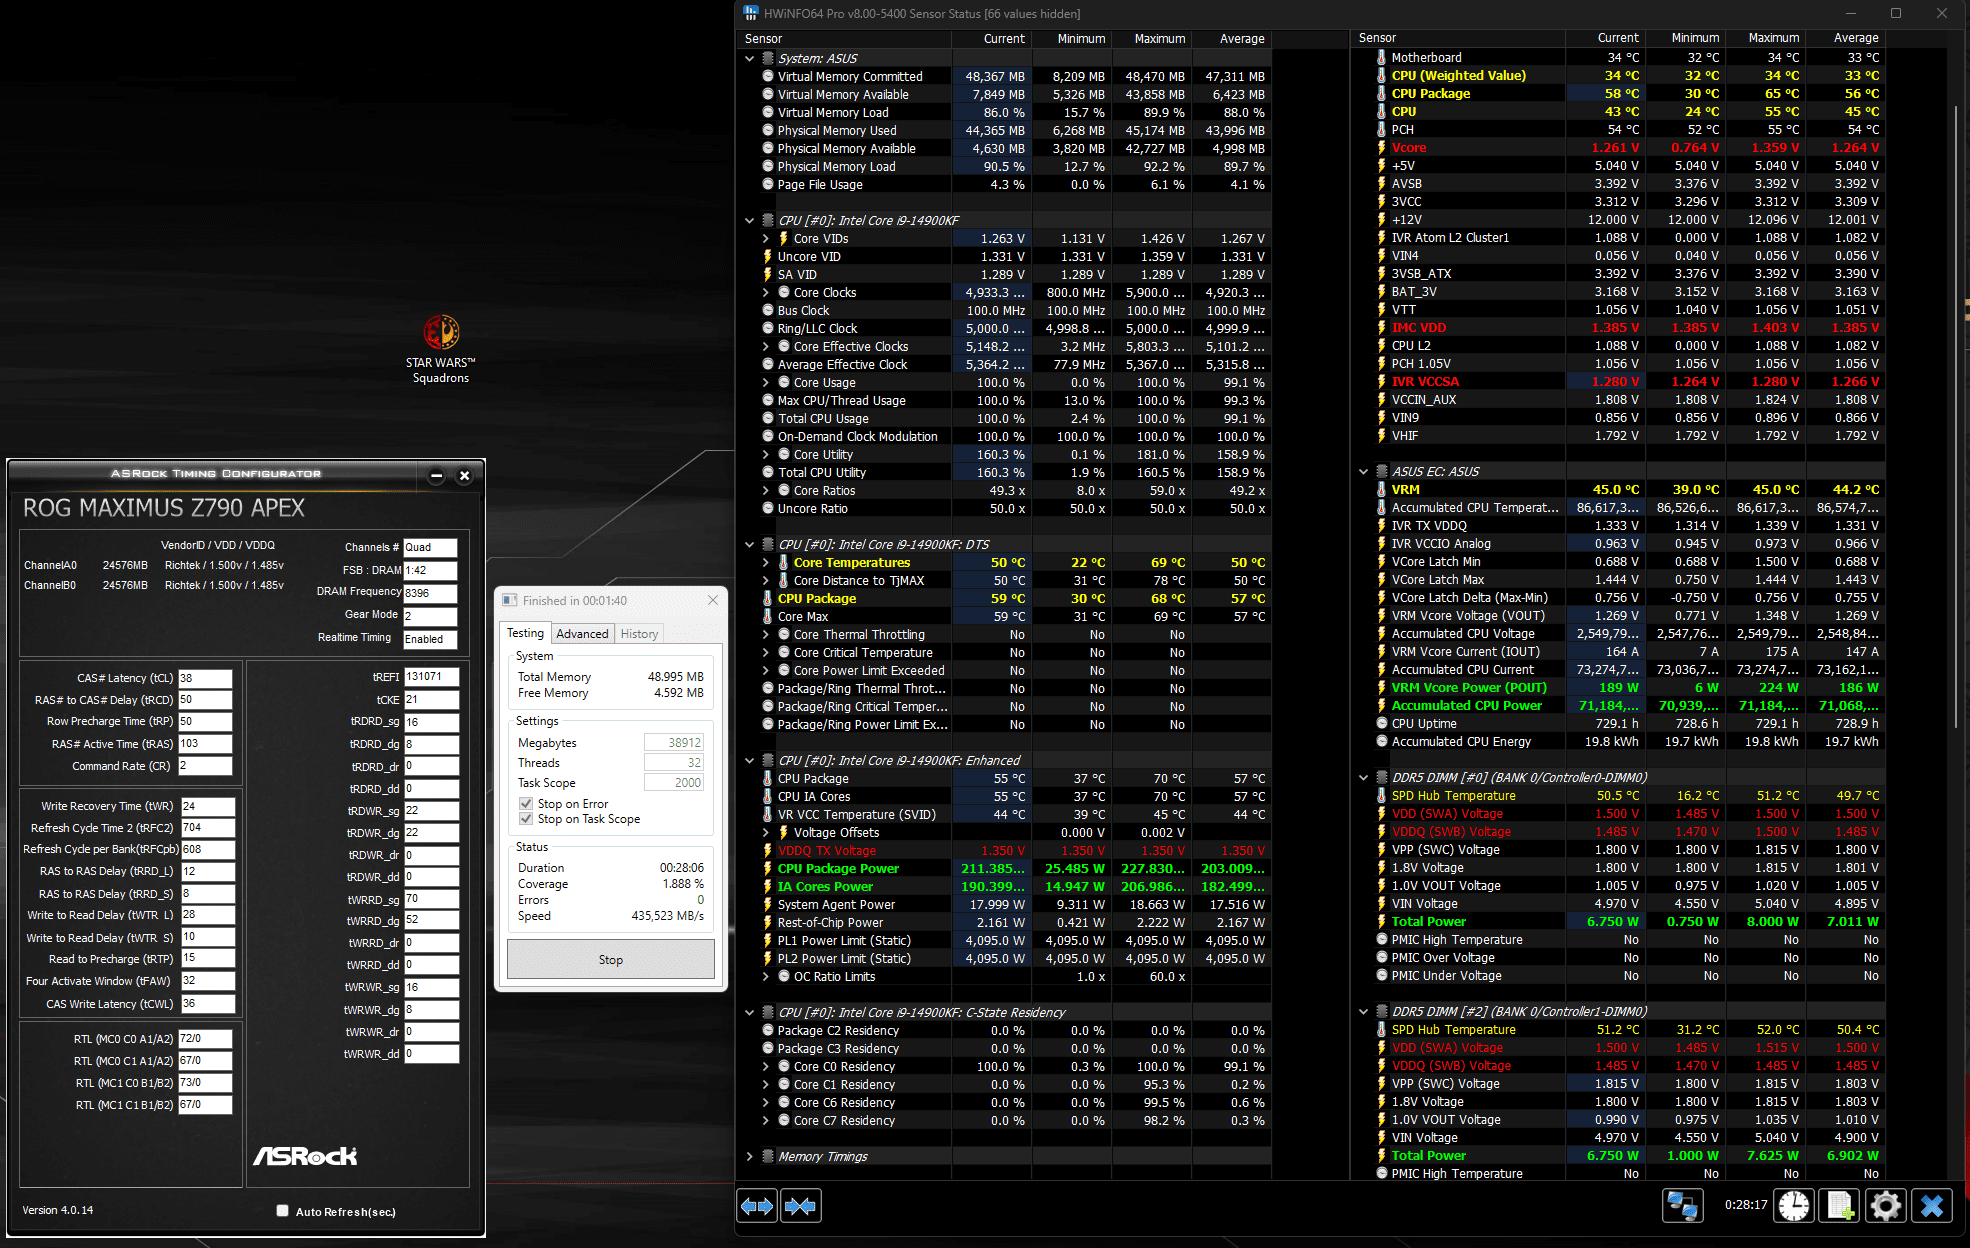
Task: Open the History tab
Action: pos(639,634)
